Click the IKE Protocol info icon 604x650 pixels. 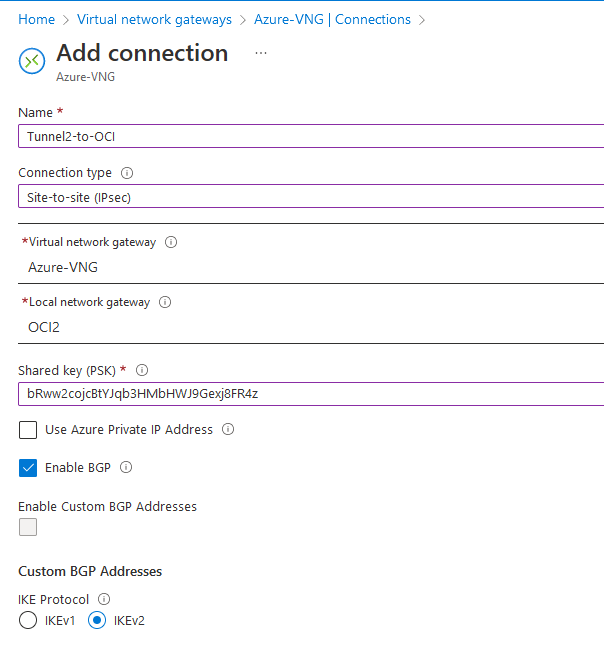click(105, 600)
